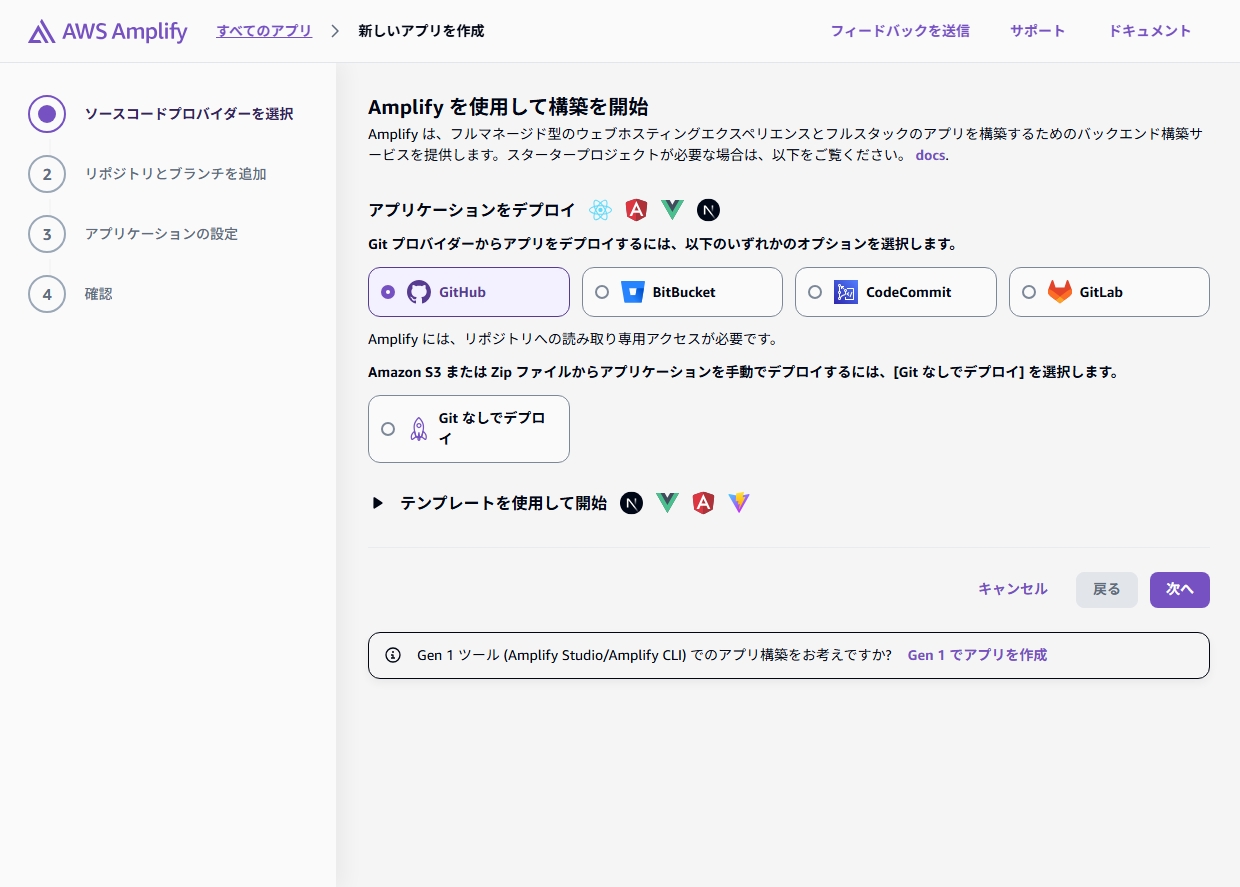Viewport: 1240px width, 887px height.
Task: Click the info icon in the Gen 1 banner
Action: pyautogui.click(x=393, y=655)
